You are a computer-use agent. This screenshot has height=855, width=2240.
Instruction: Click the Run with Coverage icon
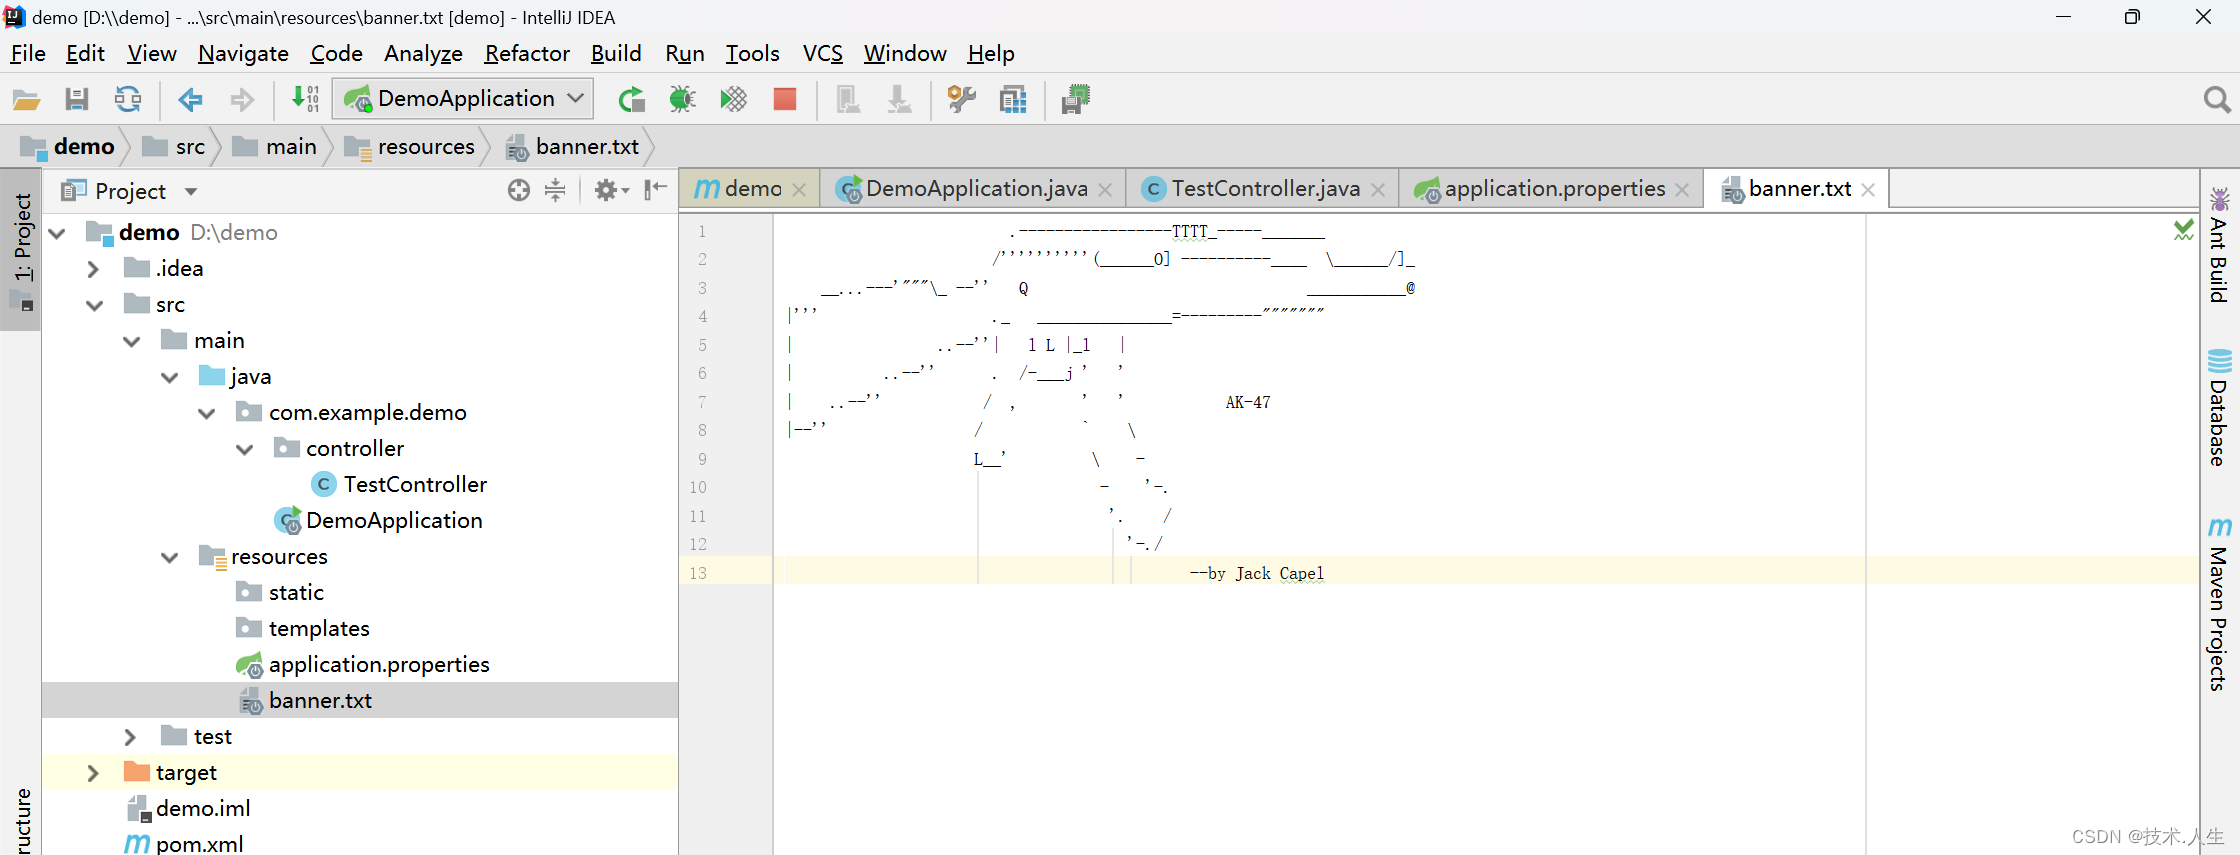click(x=734, y=99)
